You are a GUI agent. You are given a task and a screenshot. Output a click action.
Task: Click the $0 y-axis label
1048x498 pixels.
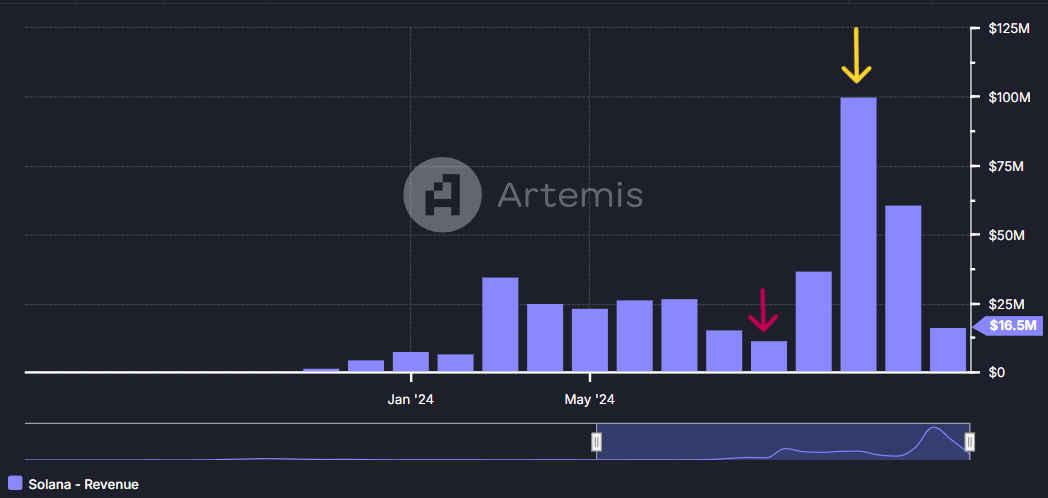[997, 372]
